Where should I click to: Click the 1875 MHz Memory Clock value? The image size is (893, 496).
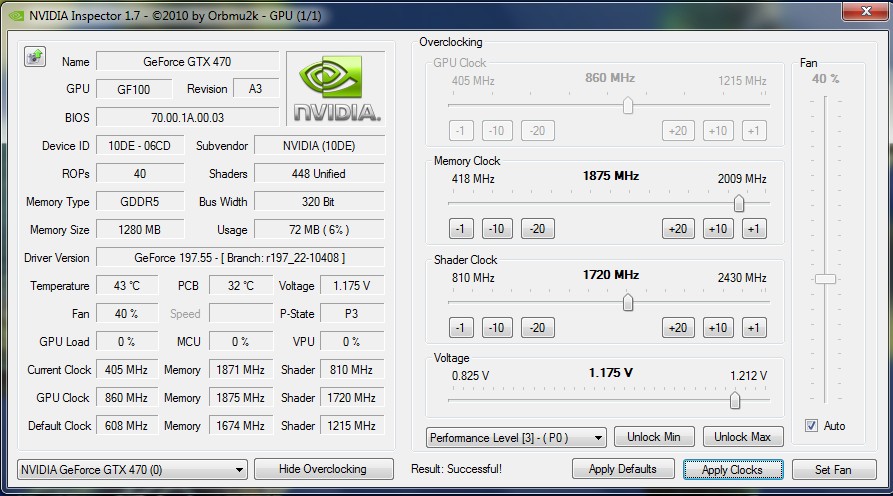611,176
